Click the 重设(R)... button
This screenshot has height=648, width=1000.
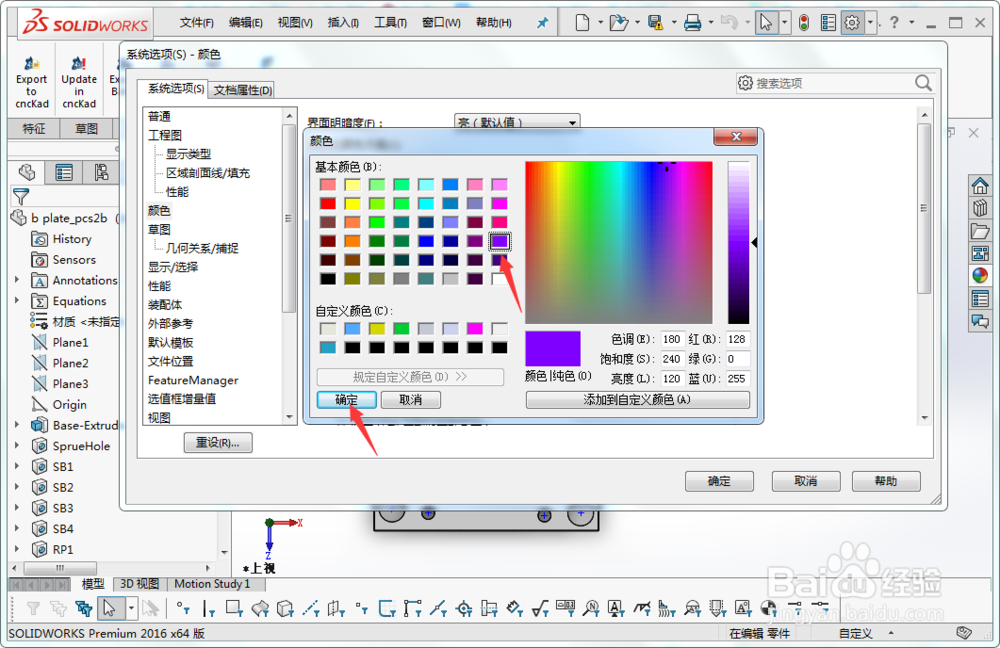click(x=217, y=443)
